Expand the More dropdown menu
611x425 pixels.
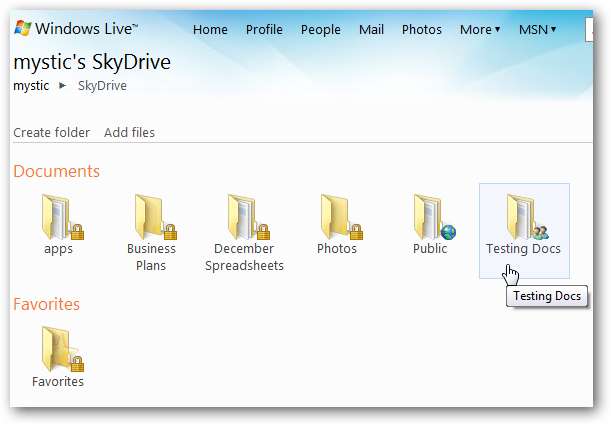[480, 30]
